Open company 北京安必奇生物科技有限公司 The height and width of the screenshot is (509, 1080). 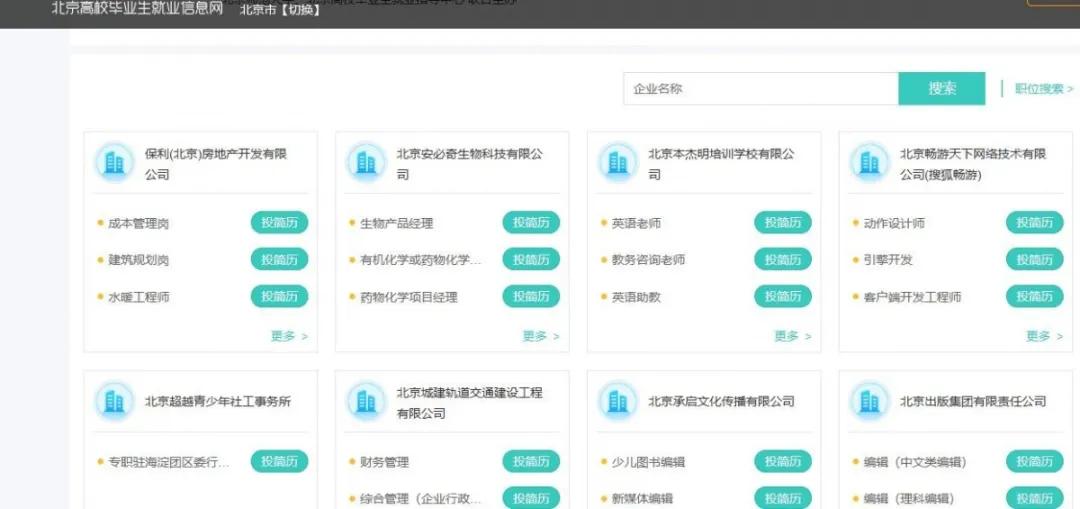[469, 164]
